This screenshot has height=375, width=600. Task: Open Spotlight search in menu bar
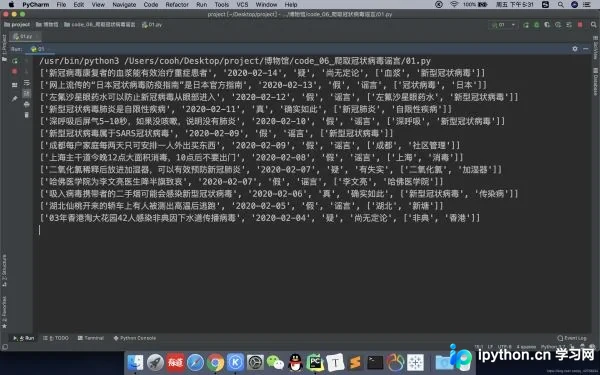pos(561,5)
